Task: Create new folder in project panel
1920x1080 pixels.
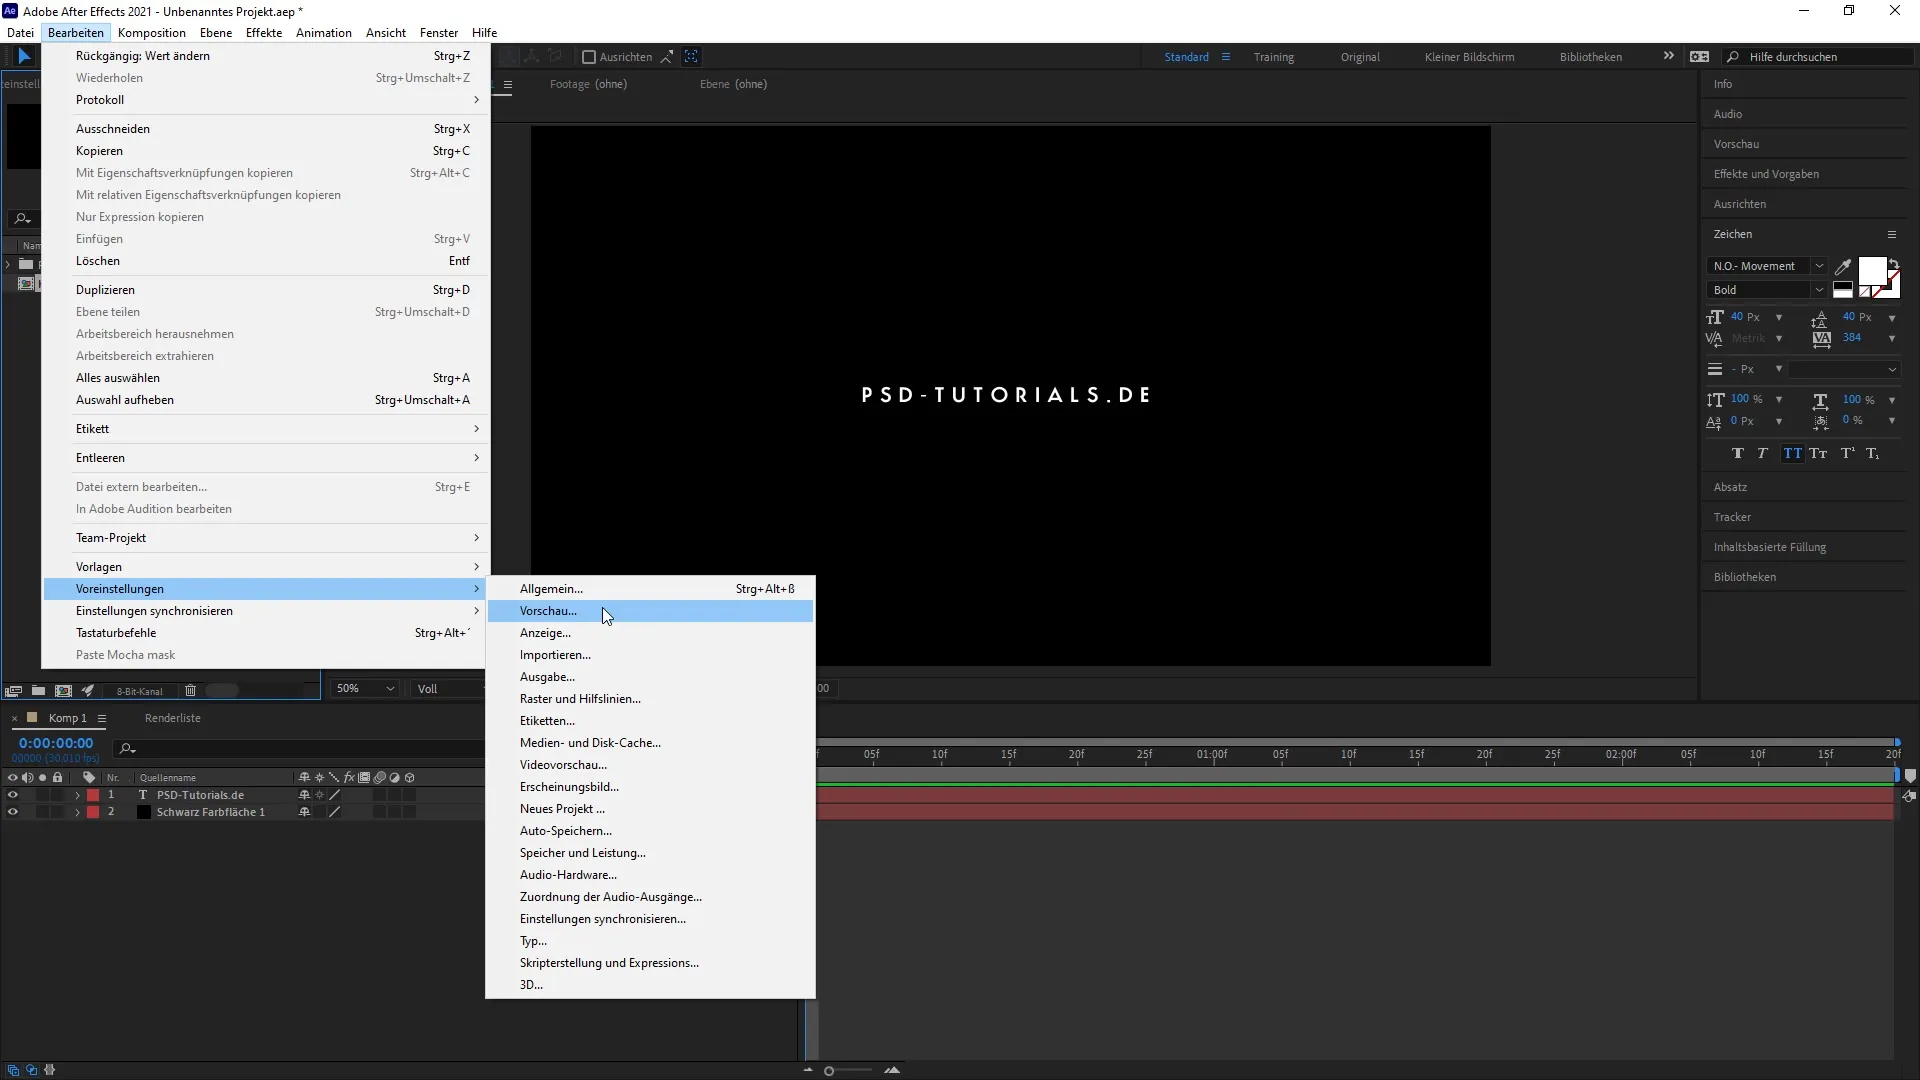Action: pyautogui.click(x=38, y=690)
